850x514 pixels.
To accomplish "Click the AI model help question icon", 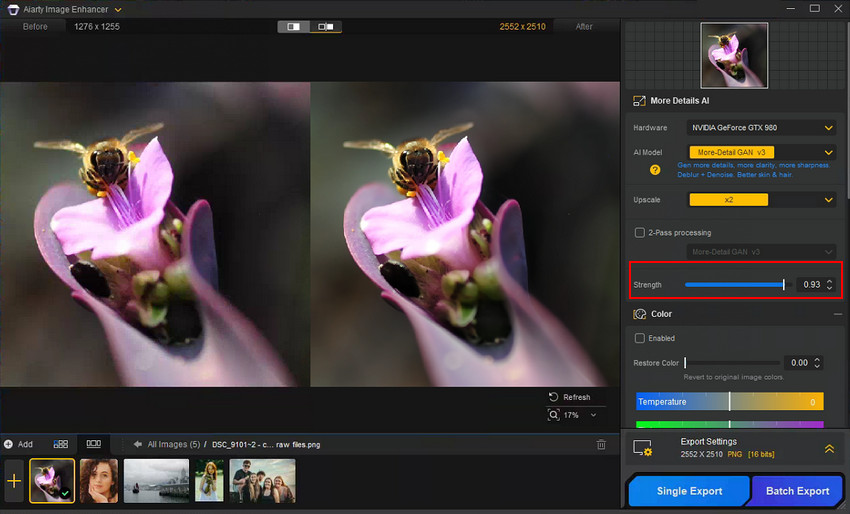I will (655, 170).
